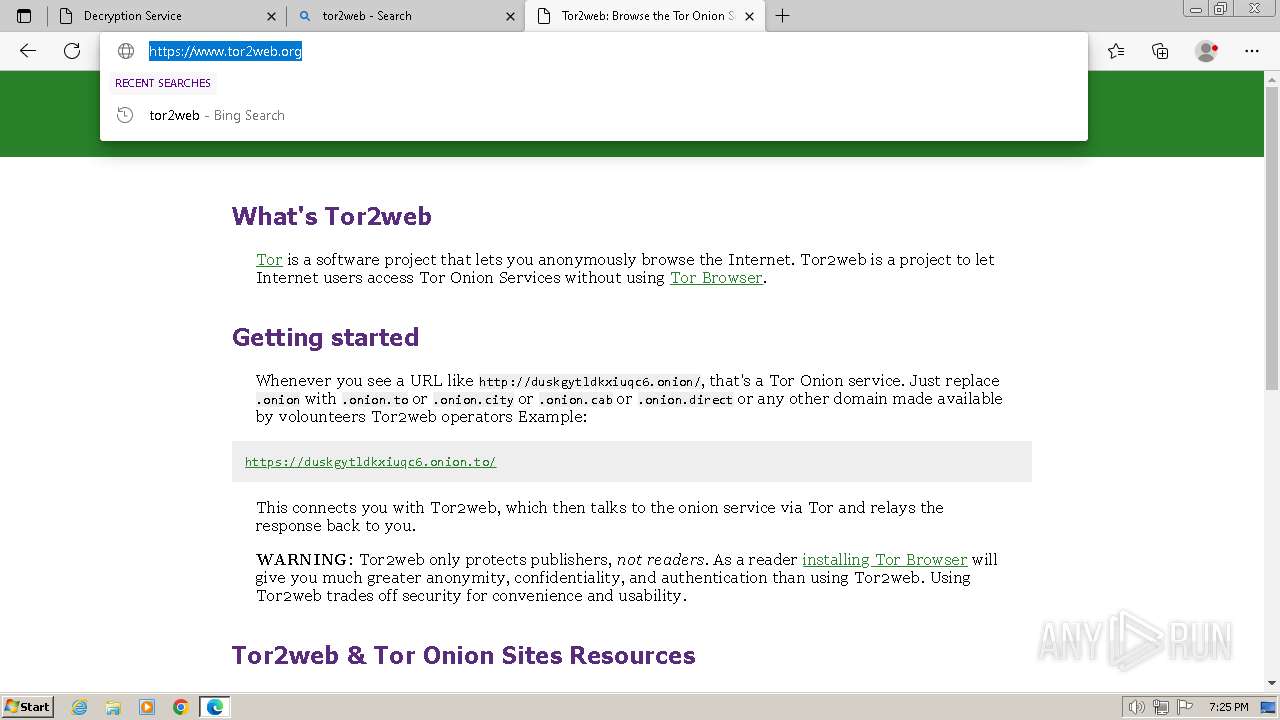The image size is (1280, 720).
Task: Open Settings and more ellipsis menu
Action: click(1252, 51)
